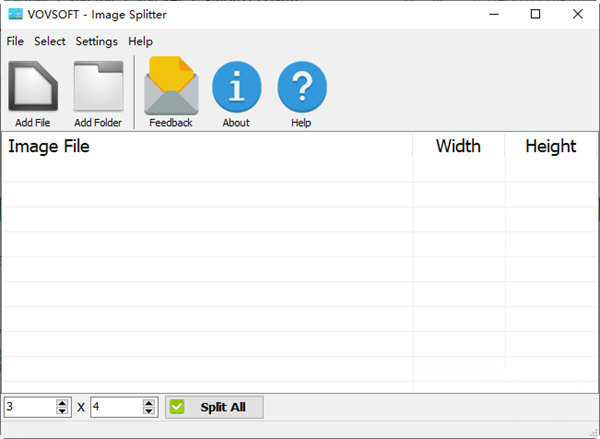The image size is (600, 439).
Task: Close the Image Splitter window
Action: [x=577, y=14]
